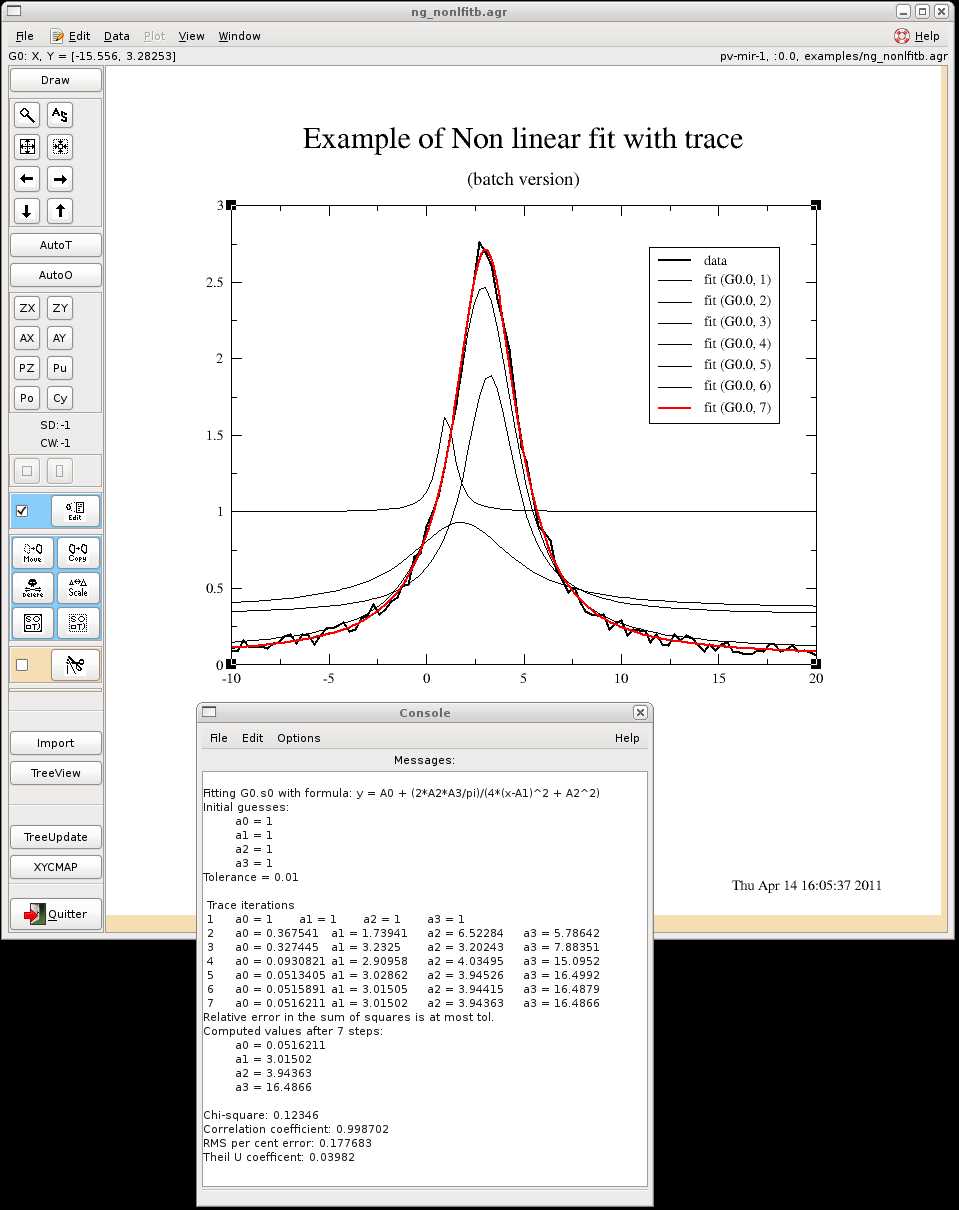Image resolution: width=959 pixels, height=1210 pixels.
Task: Select the magnifier zoom tool
Action: click(x=27, y=115)
